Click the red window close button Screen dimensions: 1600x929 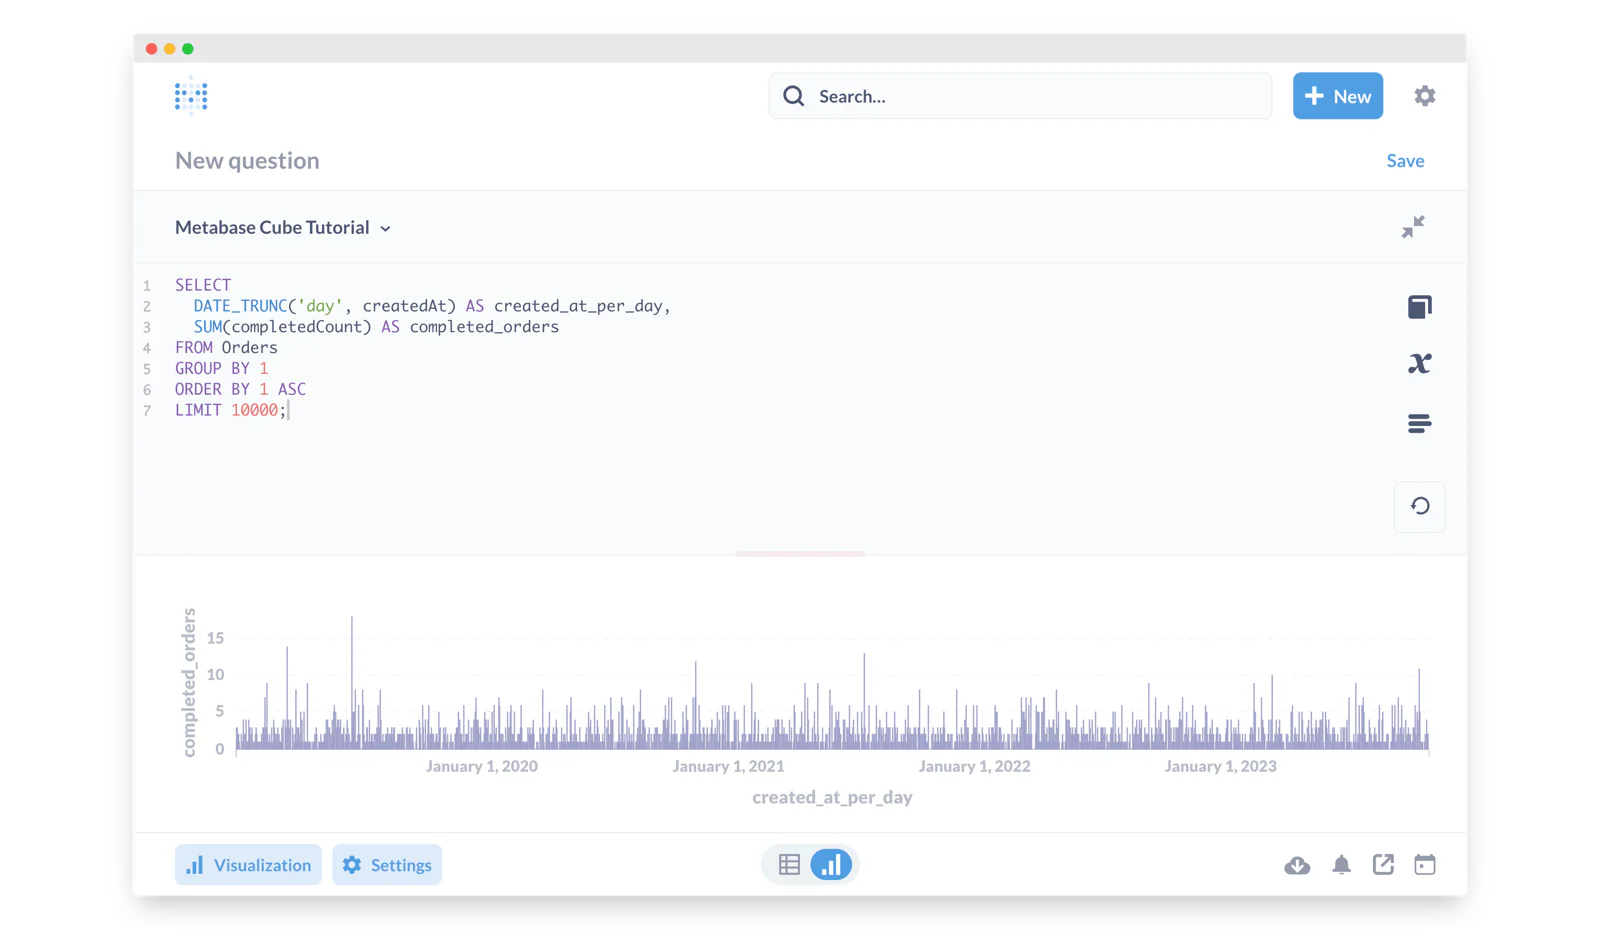151,49
